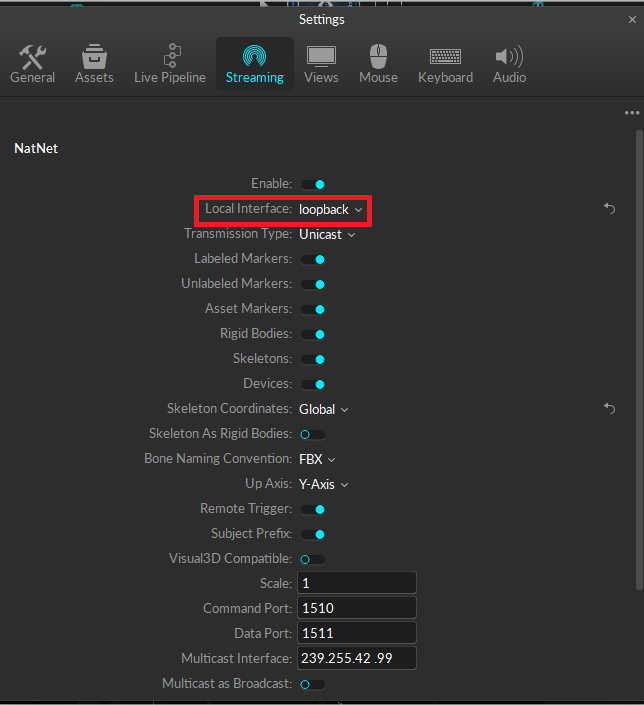
Task: Click the Up Axis label
Action: [x=268, y=484]
